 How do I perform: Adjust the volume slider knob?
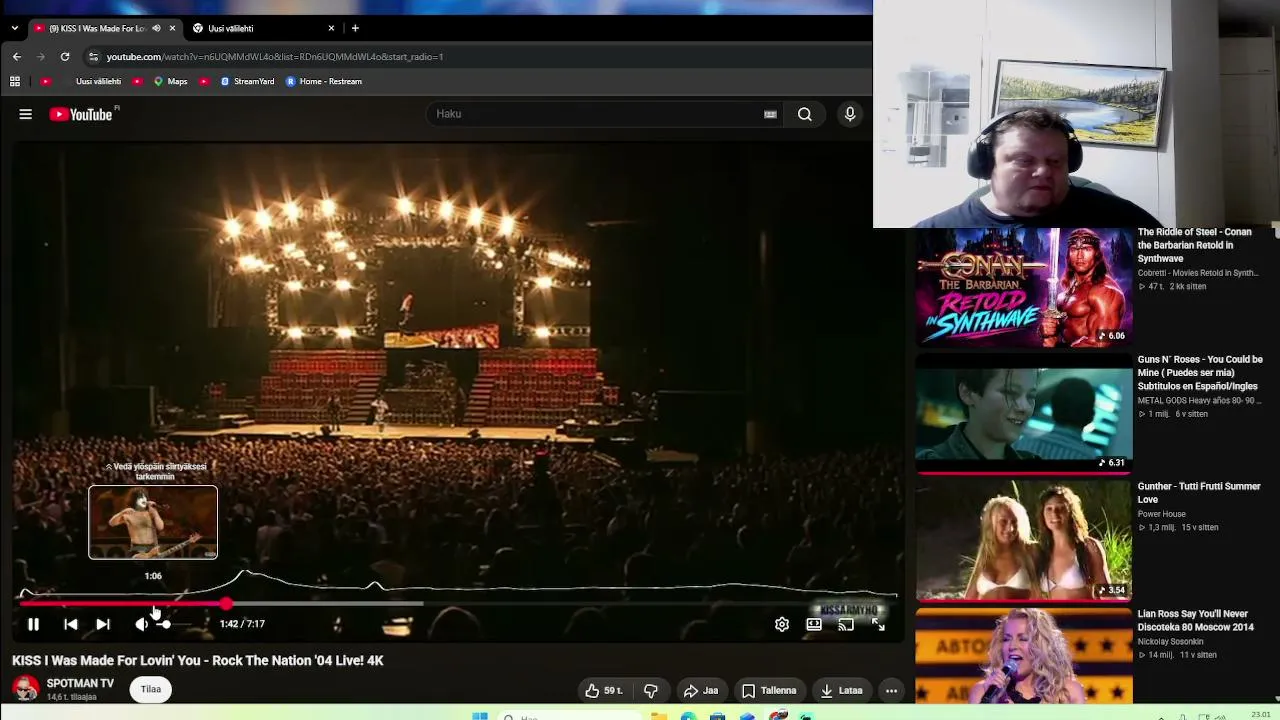coord(165,624)
